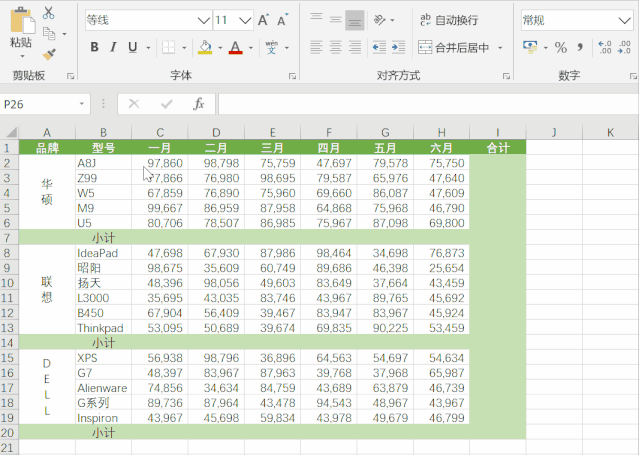Click the Borders icon
639x455 pixels.
(168, 47)
